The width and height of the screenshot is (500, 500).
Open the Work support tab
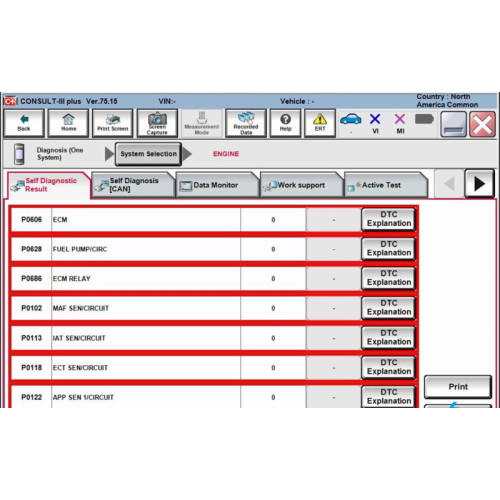(x=301, y=185)
